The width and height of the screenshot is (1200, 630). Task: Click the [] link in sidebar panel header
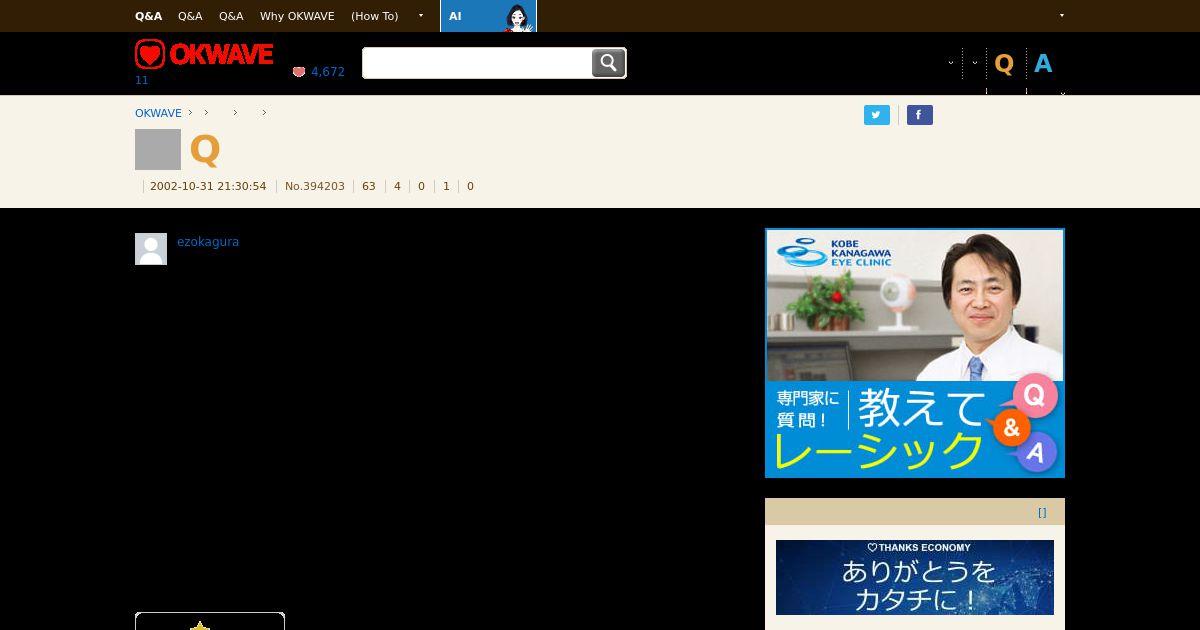1042,512
